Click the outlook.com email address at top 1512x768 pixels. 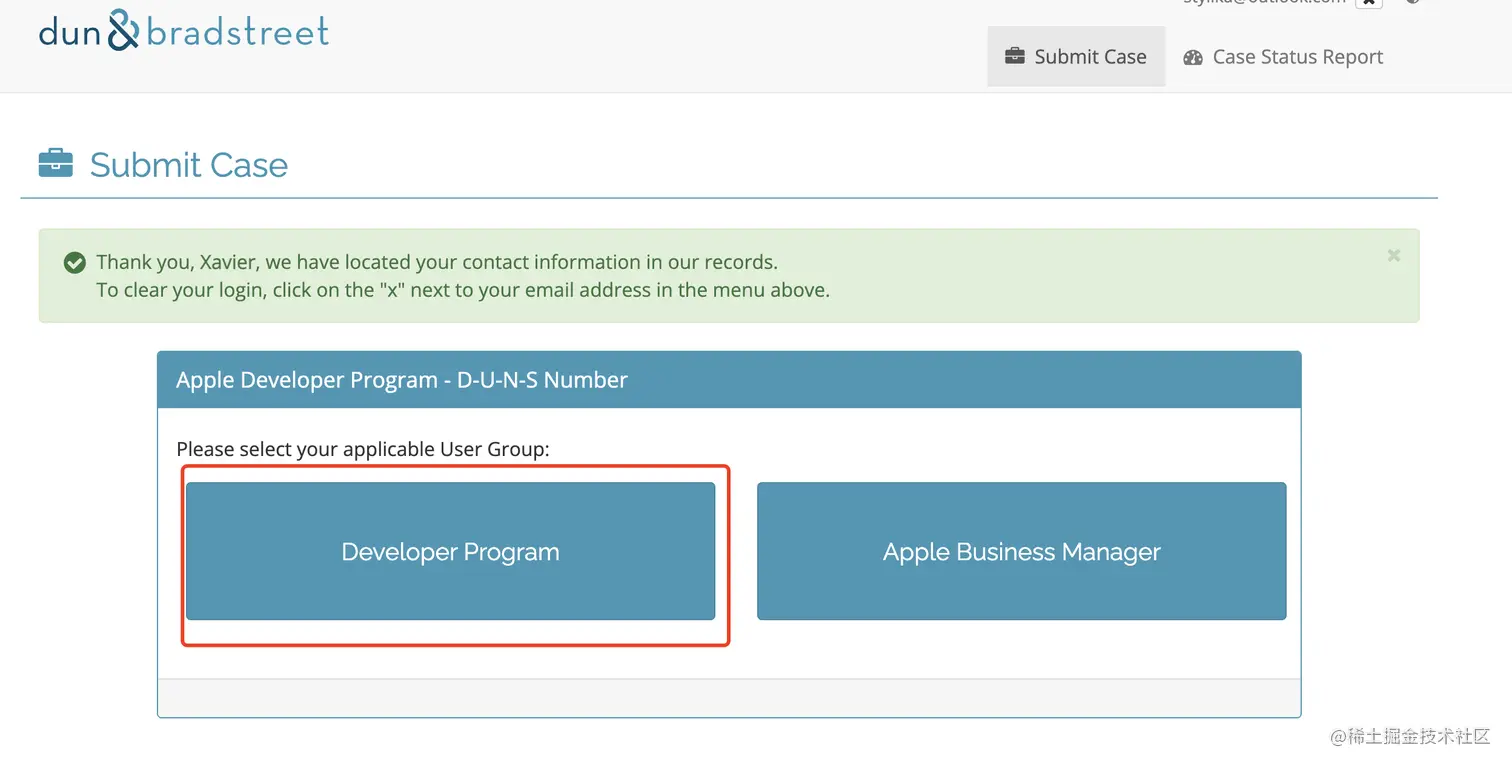[x=1265, y=3]
